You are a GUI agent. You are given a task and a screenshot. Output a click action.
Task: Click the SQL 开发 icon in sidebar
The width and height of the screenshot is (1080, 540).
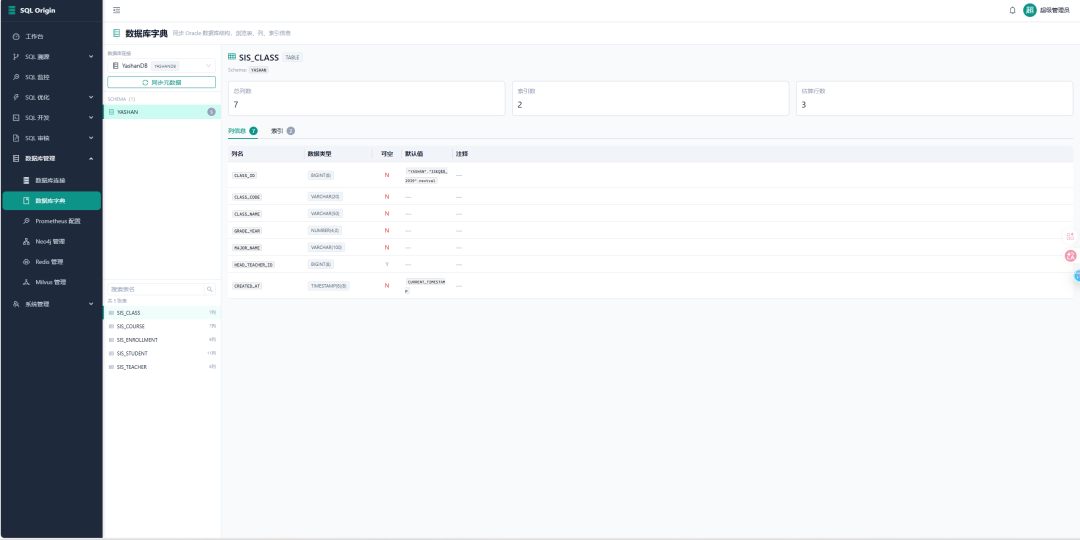(x=16, y=118)
